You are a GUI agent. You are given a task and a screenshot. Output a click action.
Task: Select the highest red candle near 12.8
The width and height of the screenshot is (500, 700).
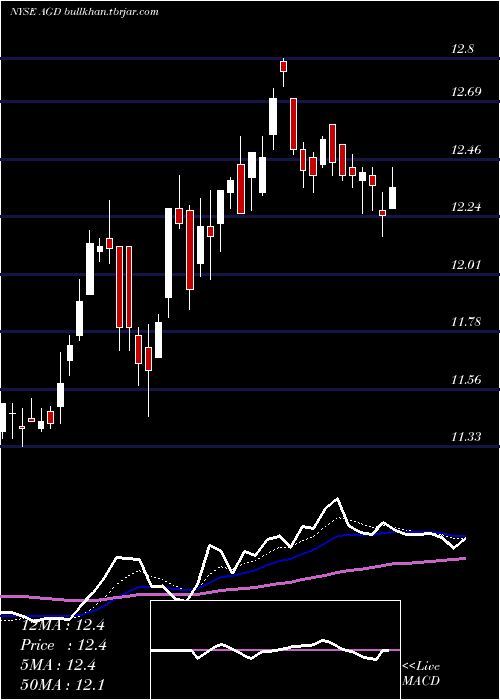pos(283,67)
